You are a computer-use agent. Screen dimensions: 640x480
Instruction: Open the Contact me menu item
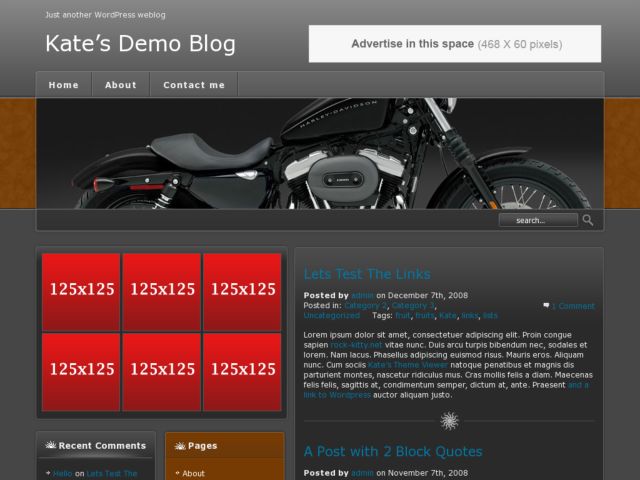point(194,85)
